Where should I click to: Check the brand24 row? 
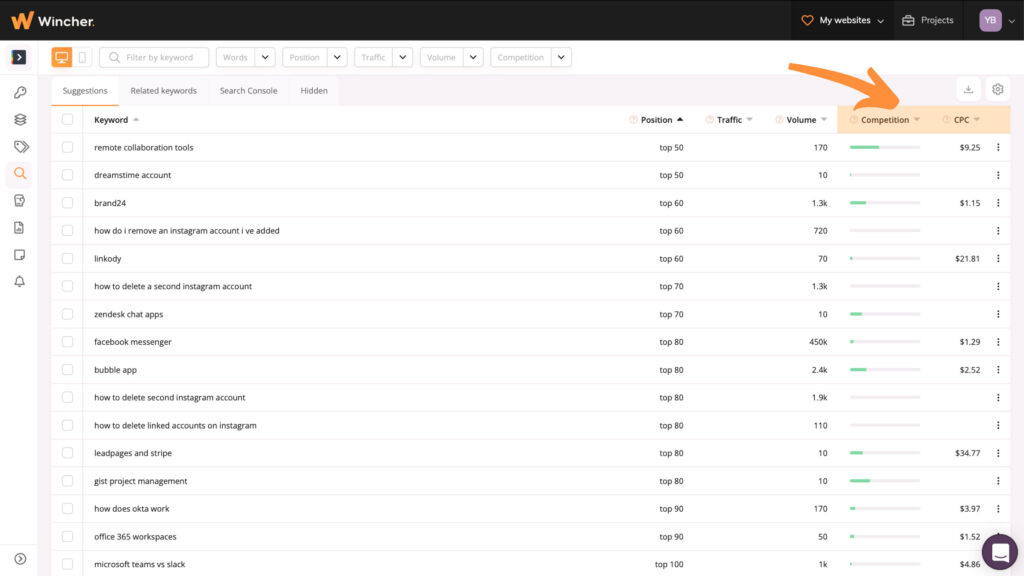67,203
